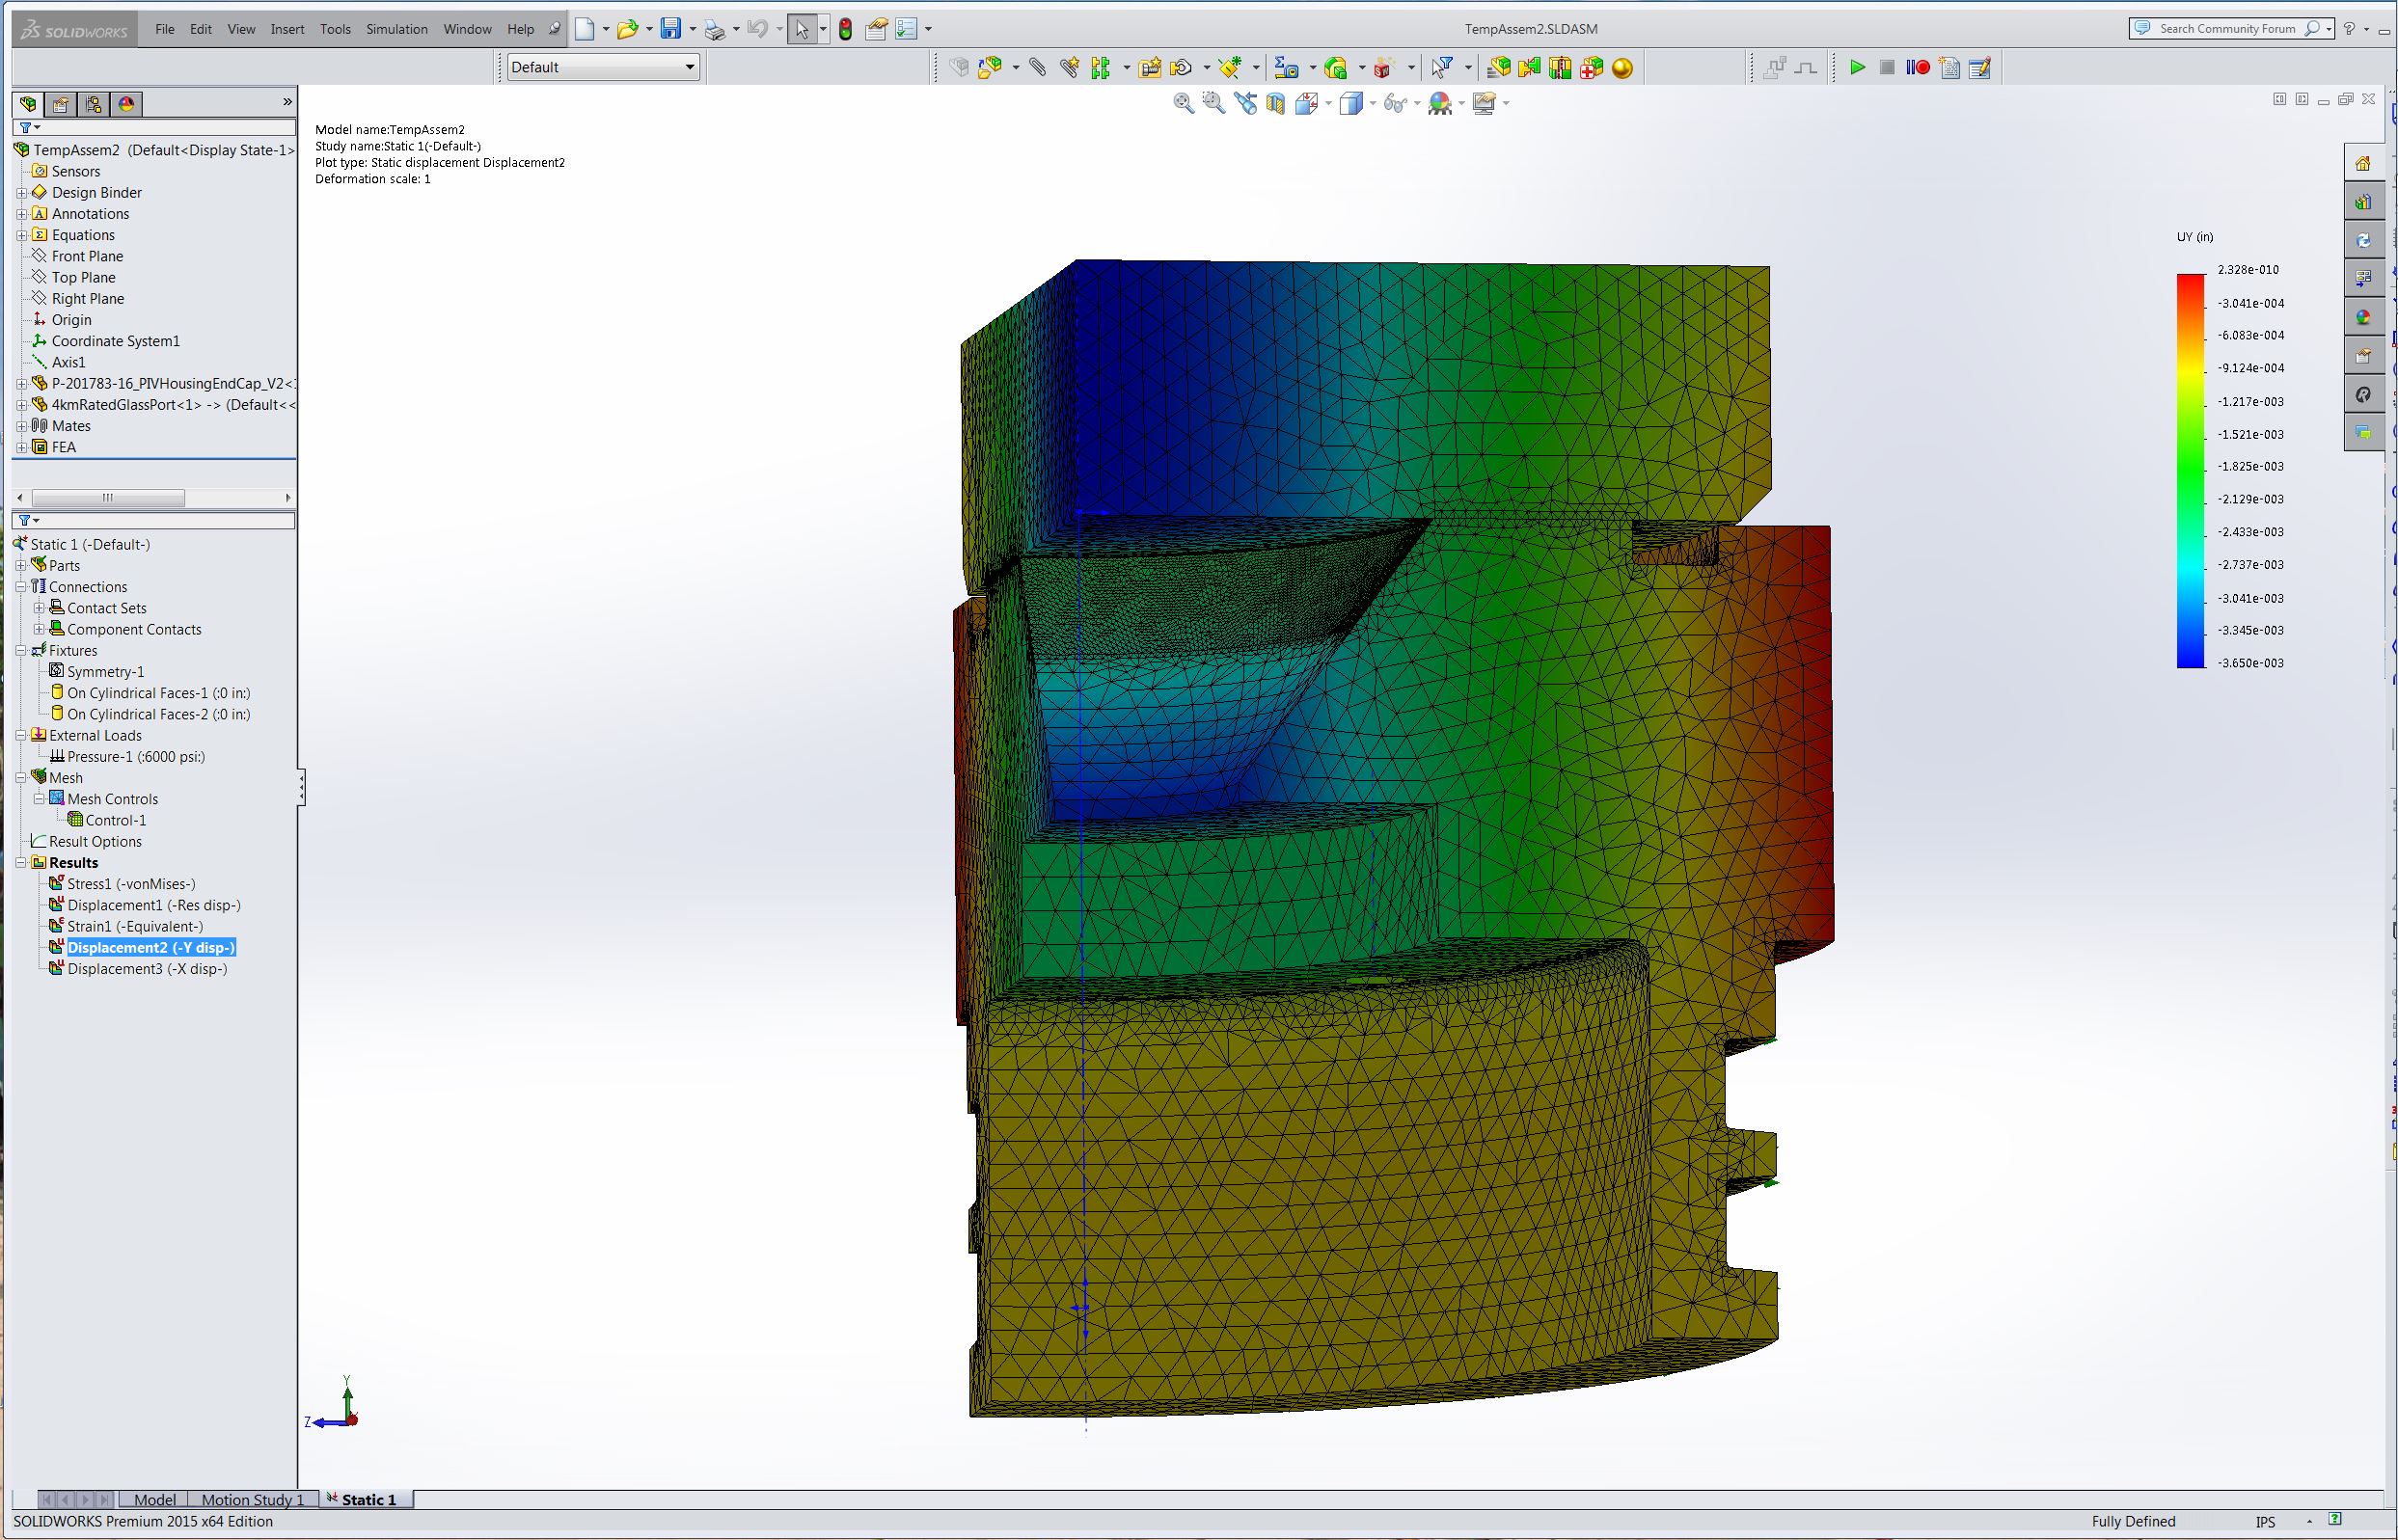2398x1540 pixels.
Task: Open the Section View tool
Action: tap(1275, 103)
